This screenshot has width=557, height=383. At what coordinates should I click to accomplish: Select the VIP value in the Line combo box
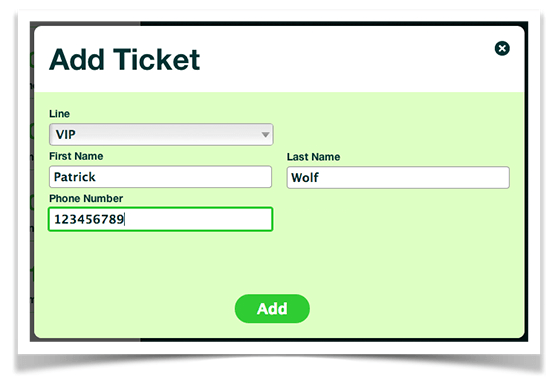pyautogui.click(x=66, y=134)
